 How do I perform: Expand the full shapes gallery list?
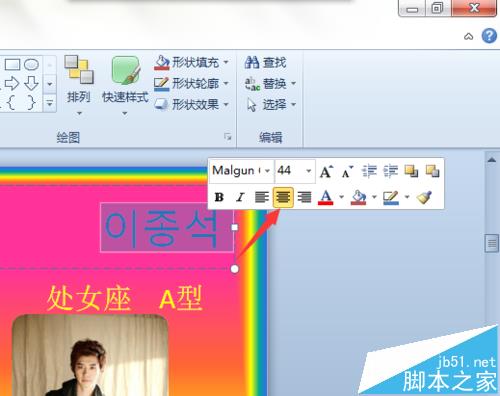tap(50, 103)
